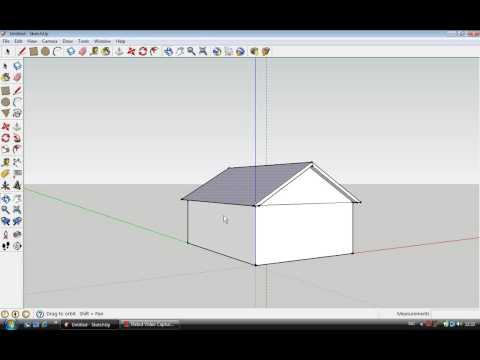
Task: Open the Window menu
Action: click(x=102, y=41)
